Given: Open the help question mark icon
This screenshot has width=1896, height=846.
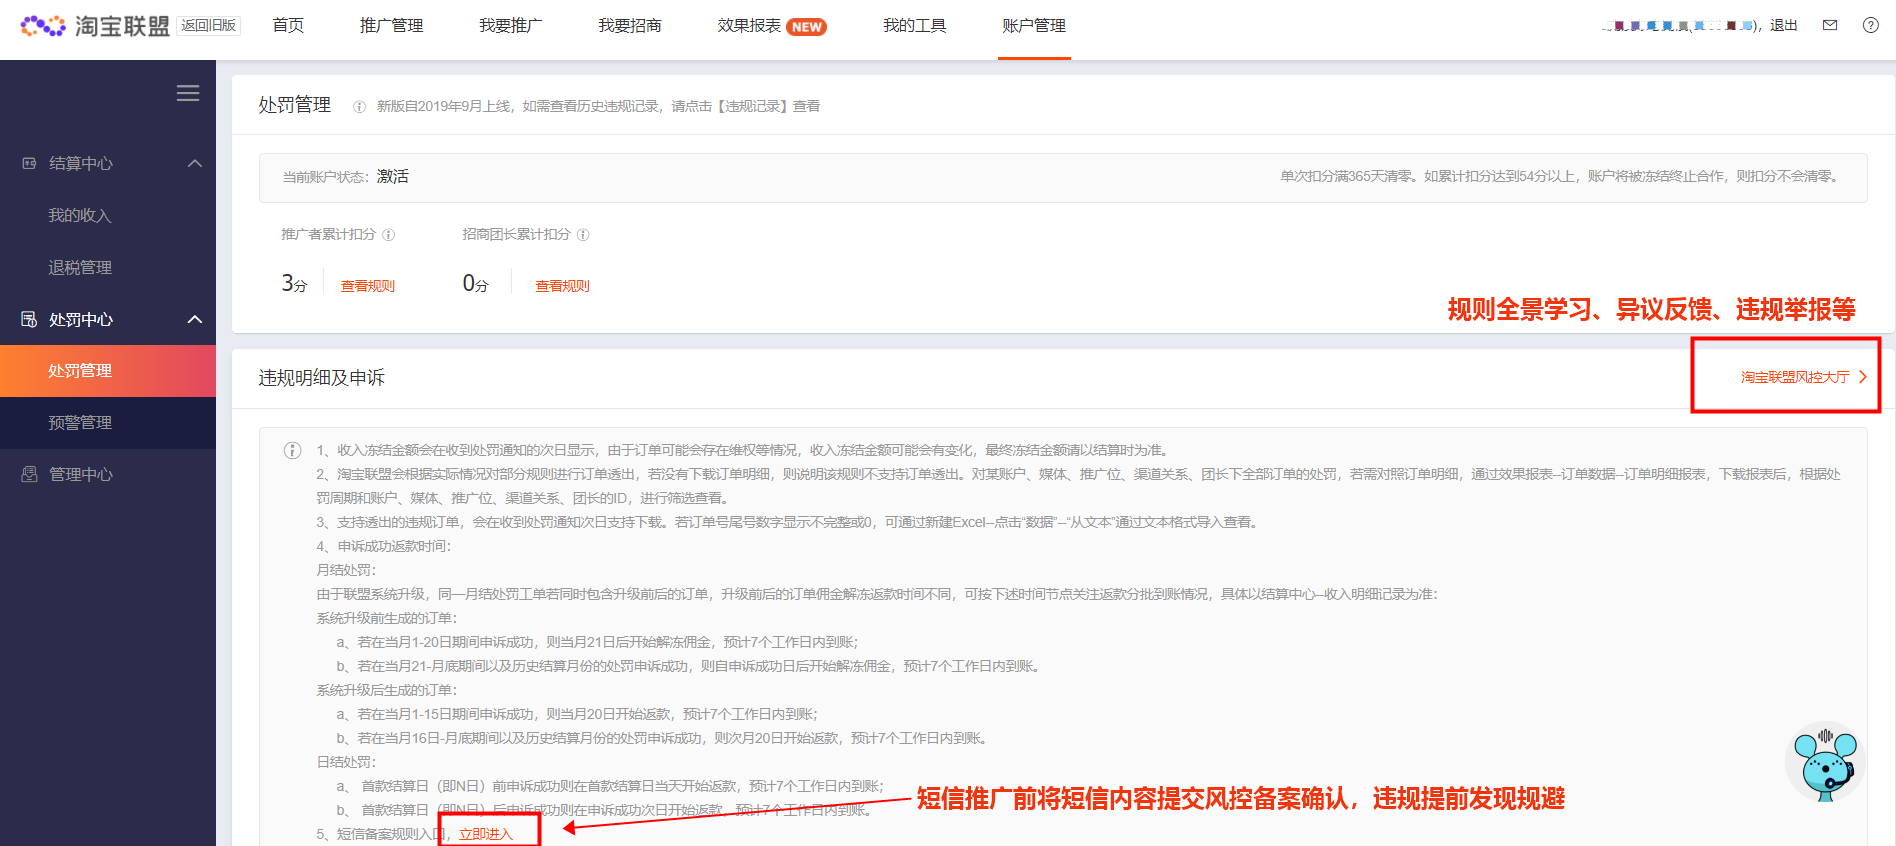Looking at the screenshot, I should (x=1871, y=25).
